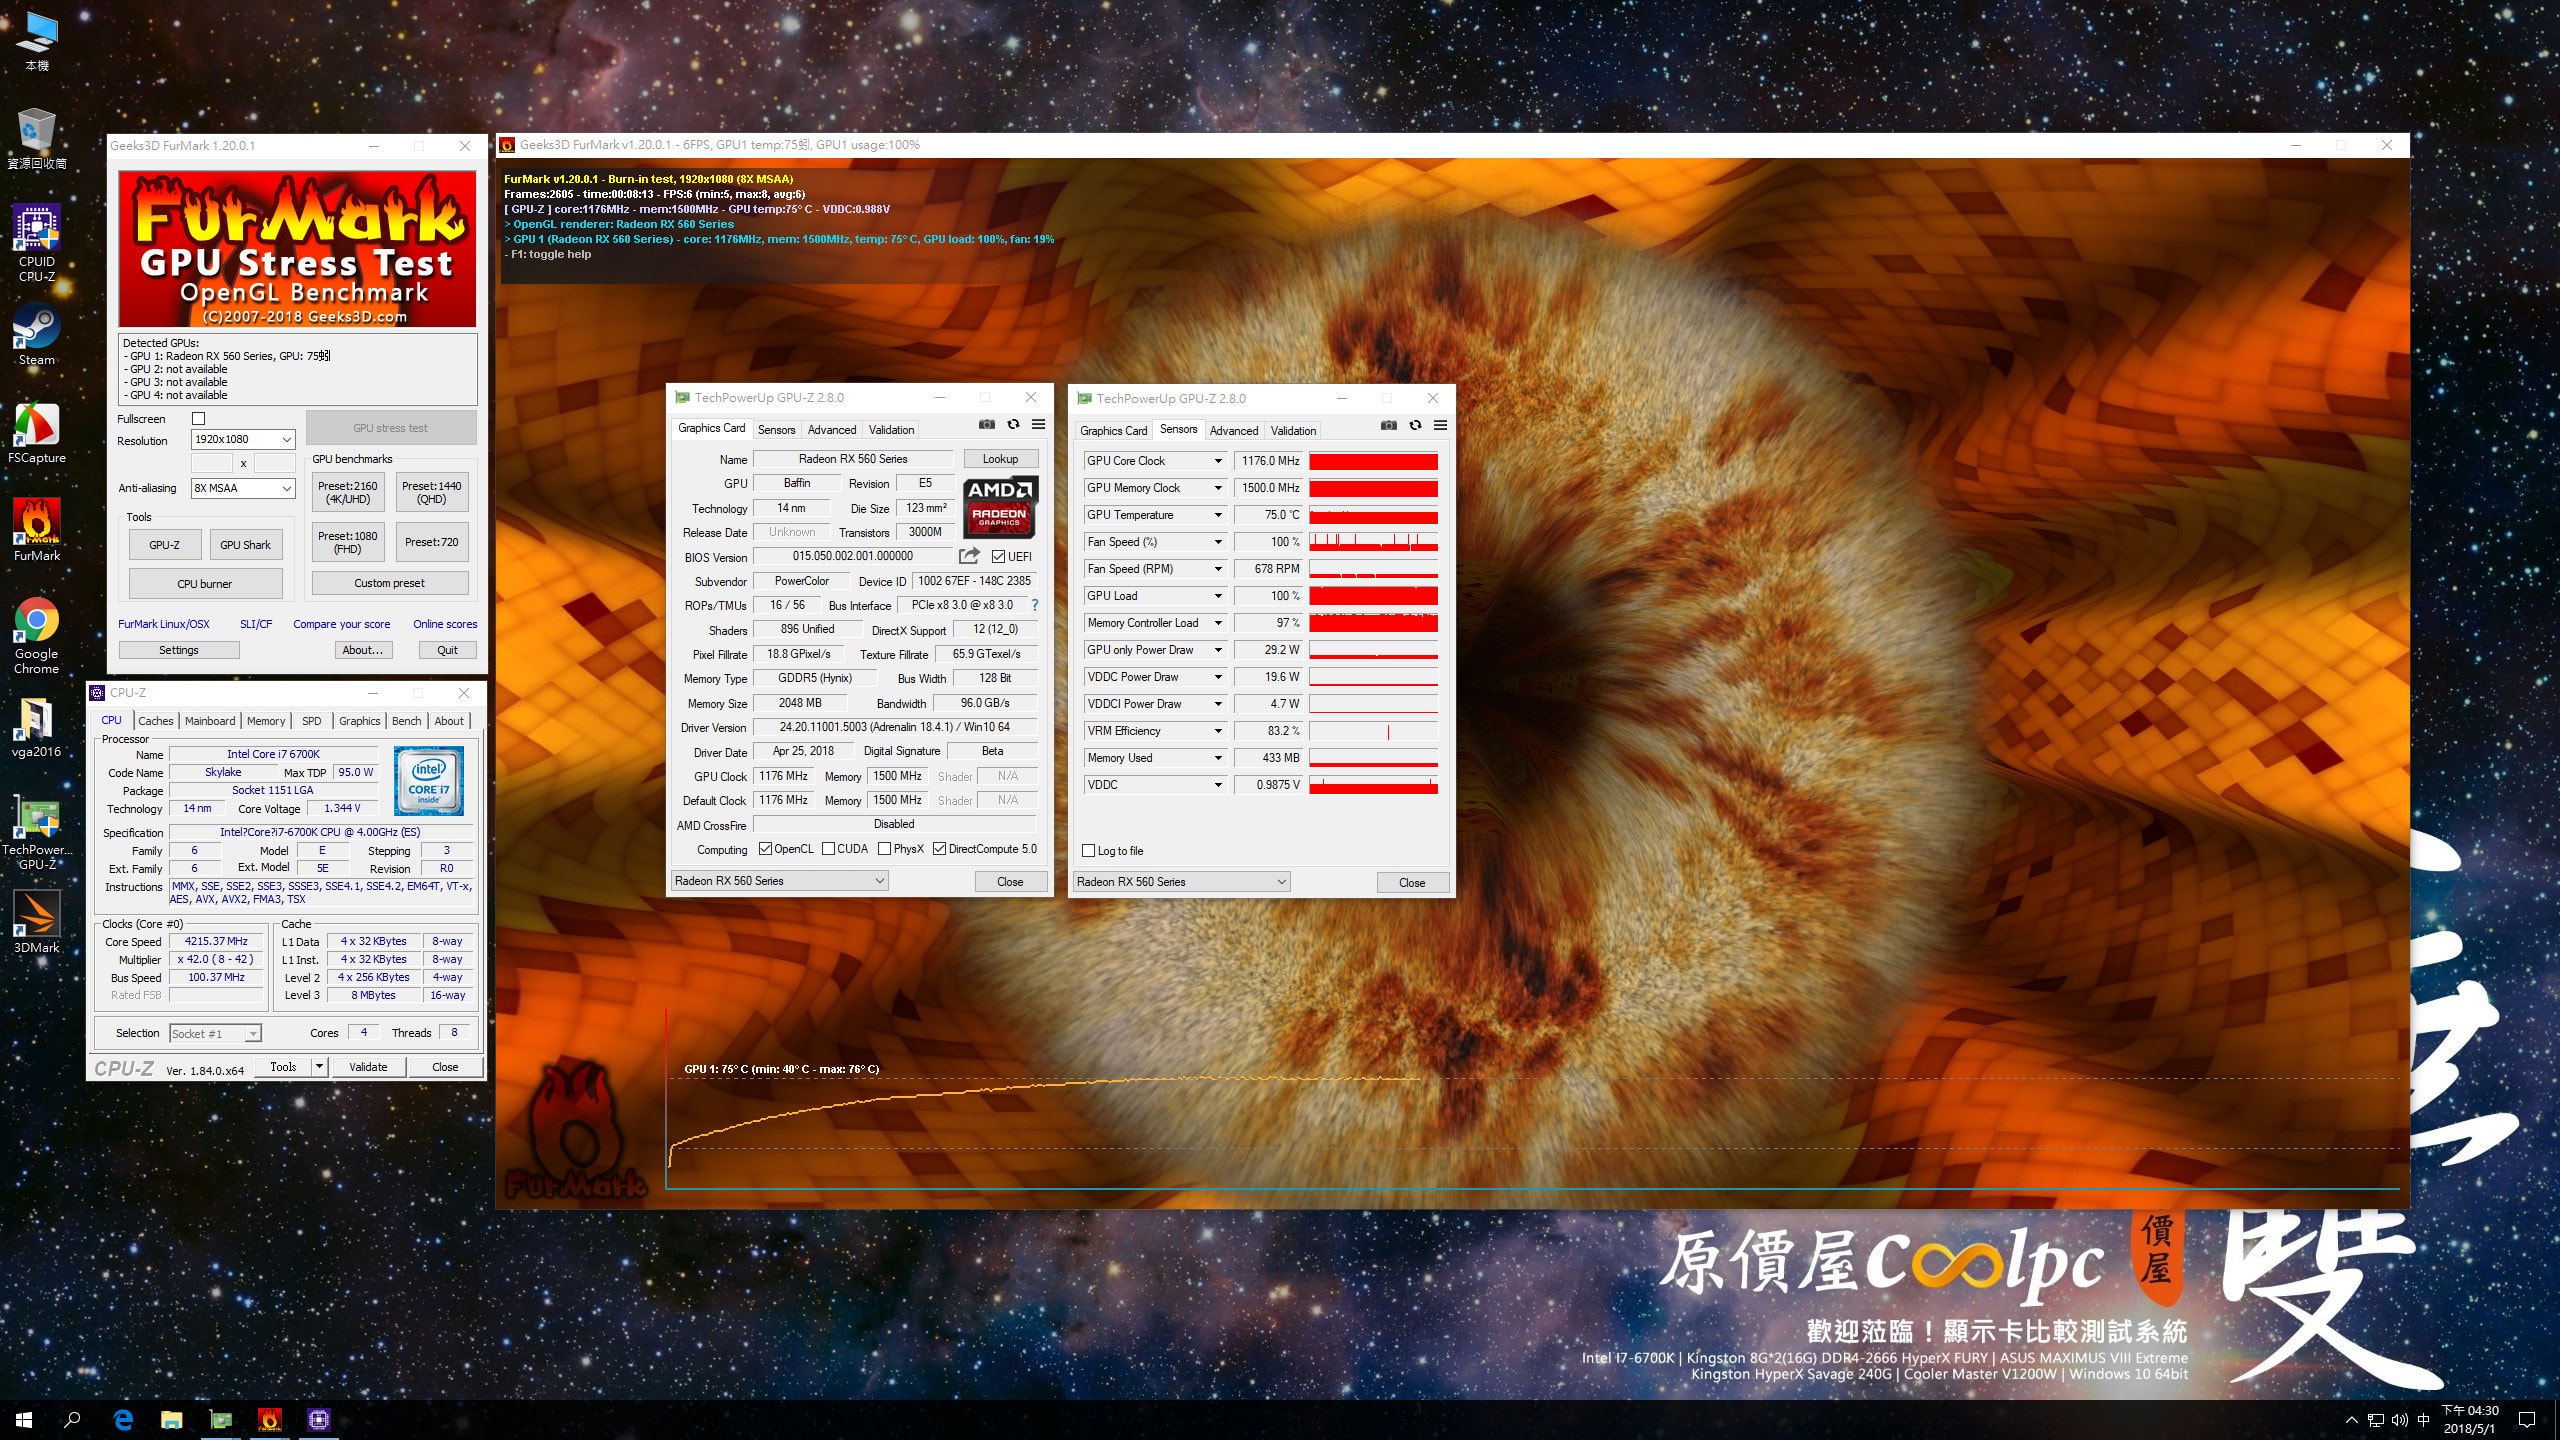Toggle the OpenCL checkbox
Viewport: 2560px width, 1440px height.
coord(765,849)
